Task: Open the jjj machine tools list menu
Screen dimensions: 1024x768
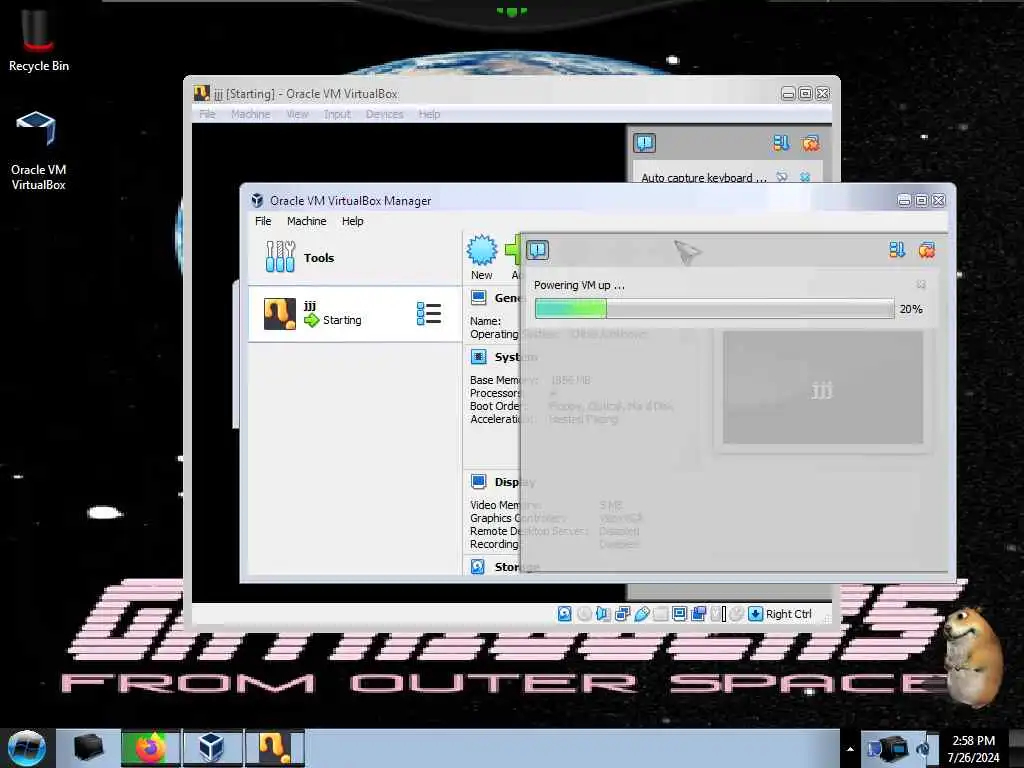Action: click(429, 313)
